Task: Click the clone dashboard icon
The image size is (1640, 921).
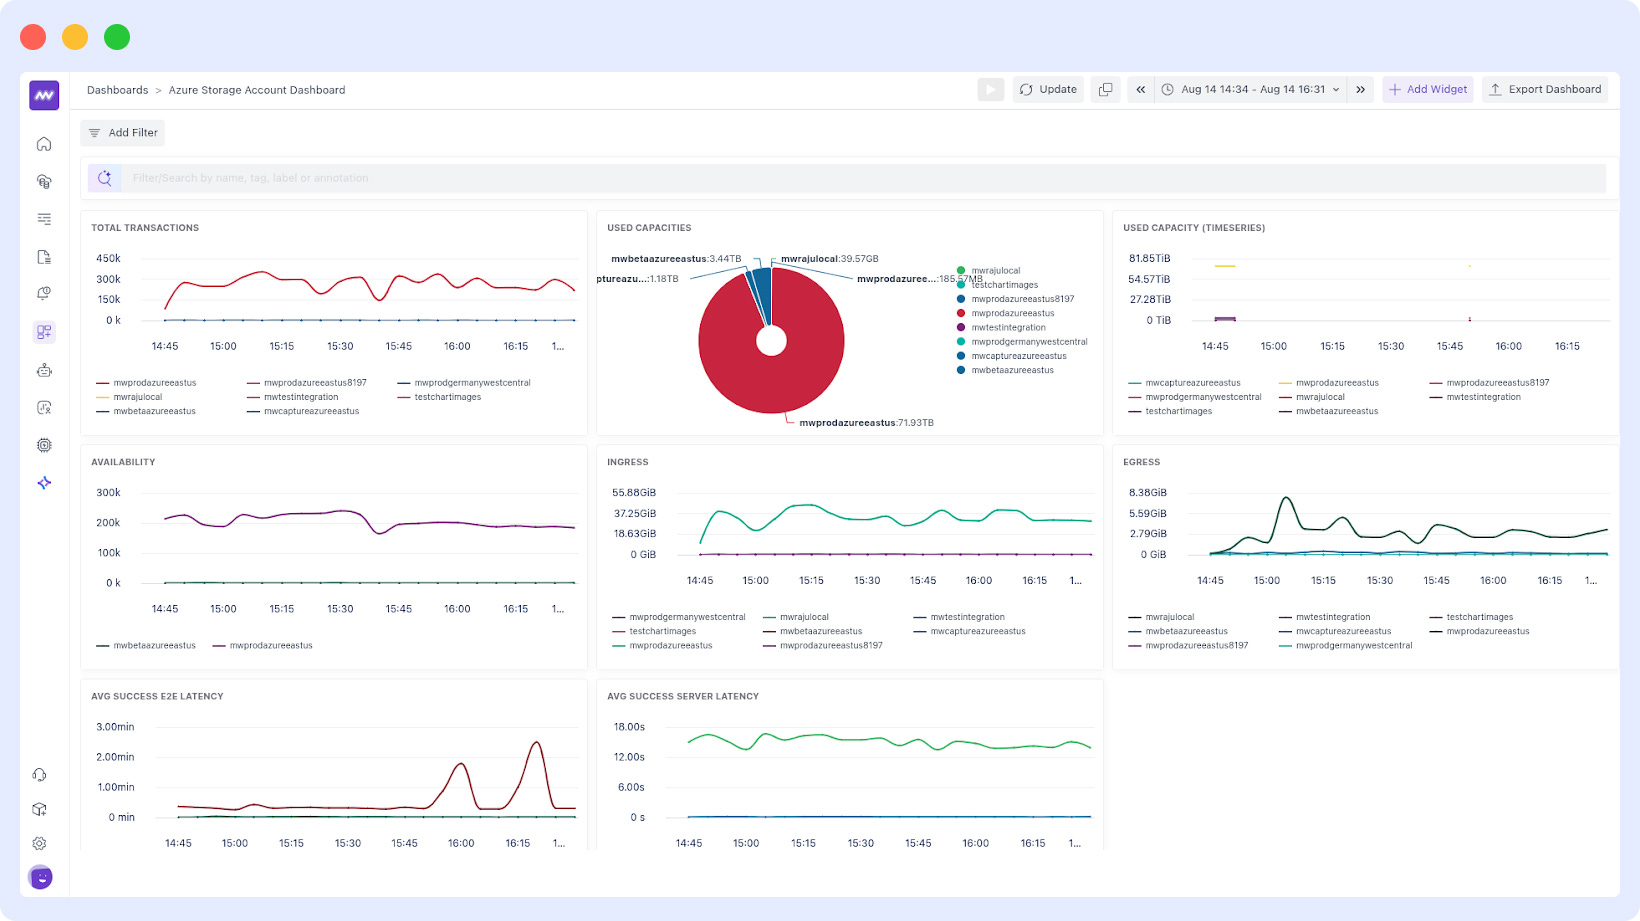Action: click(1105, 89)
